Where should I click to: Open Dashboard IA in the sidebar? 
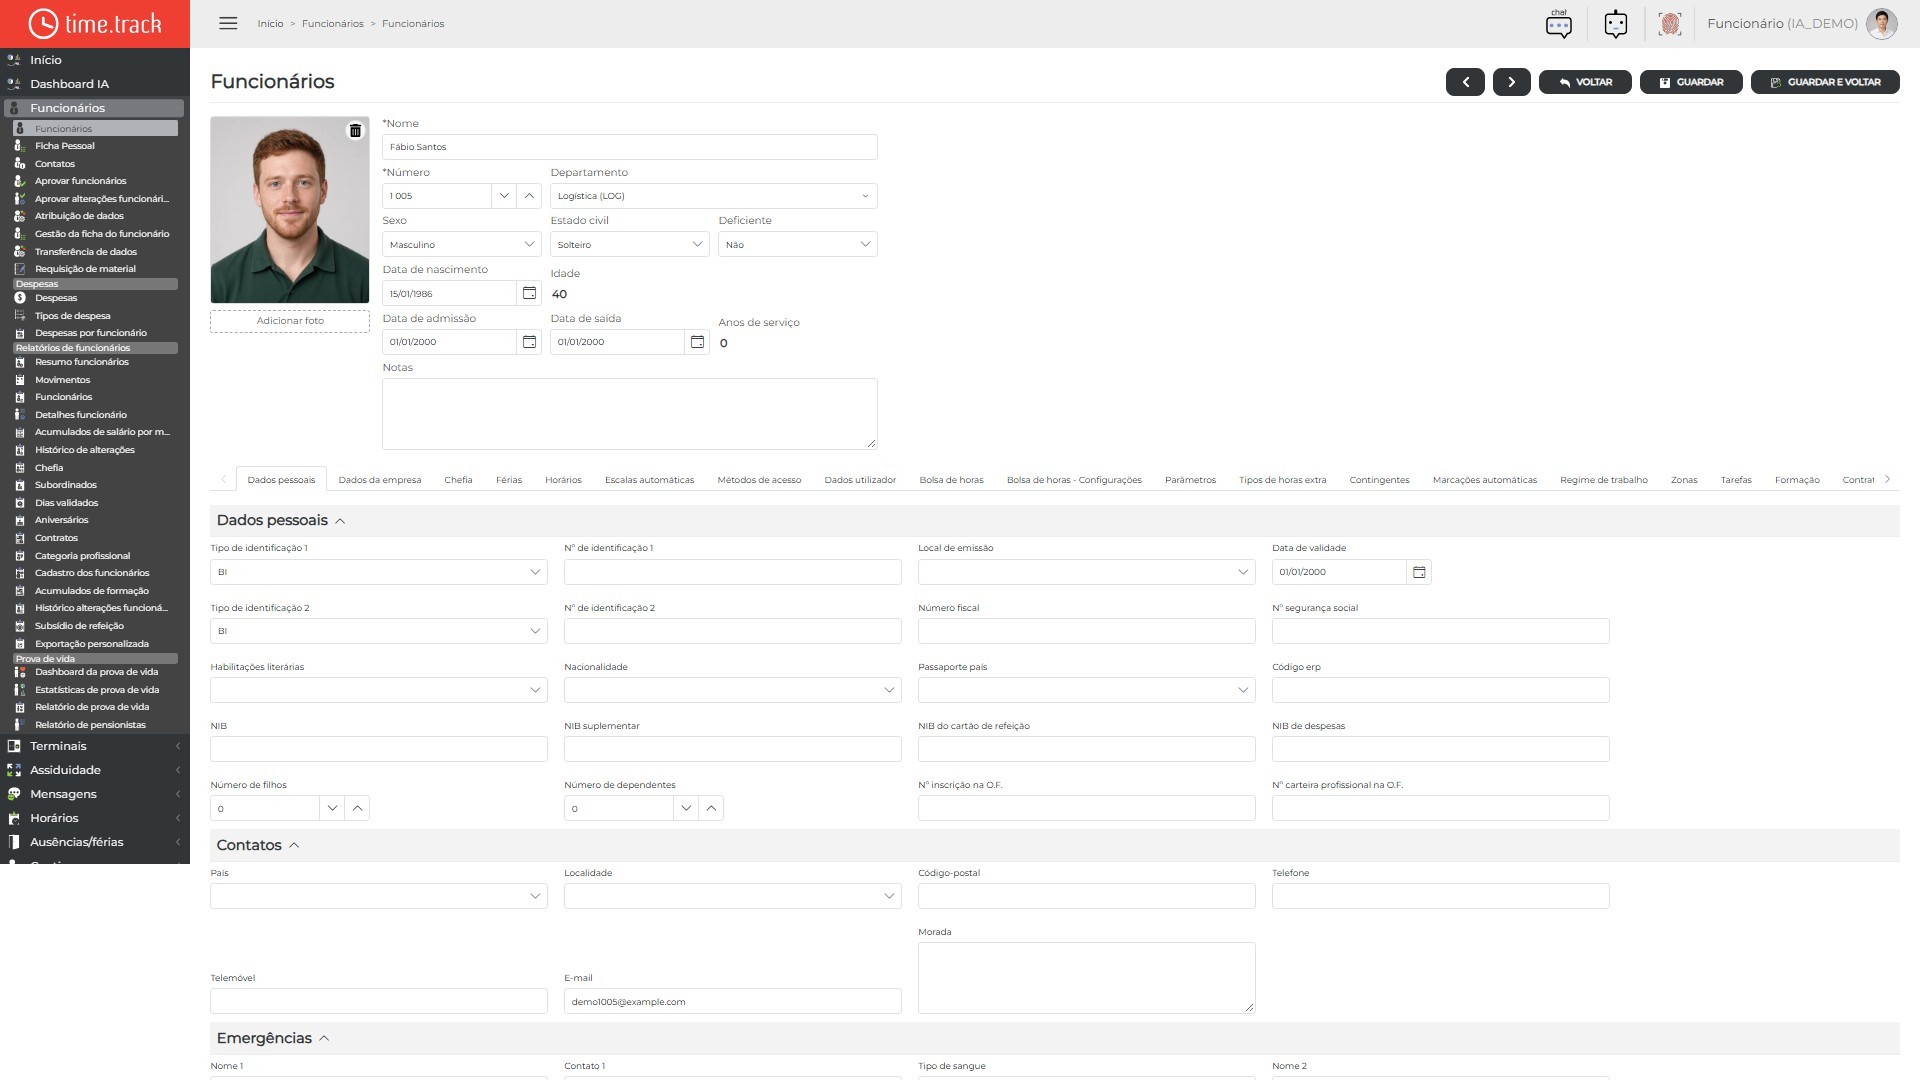(69, 84)
